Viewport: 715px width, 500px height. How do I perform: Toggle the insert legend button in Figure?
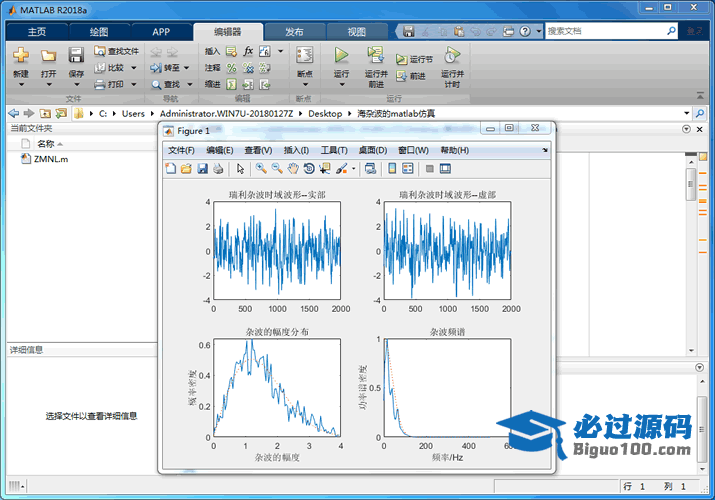click(408, 169)
